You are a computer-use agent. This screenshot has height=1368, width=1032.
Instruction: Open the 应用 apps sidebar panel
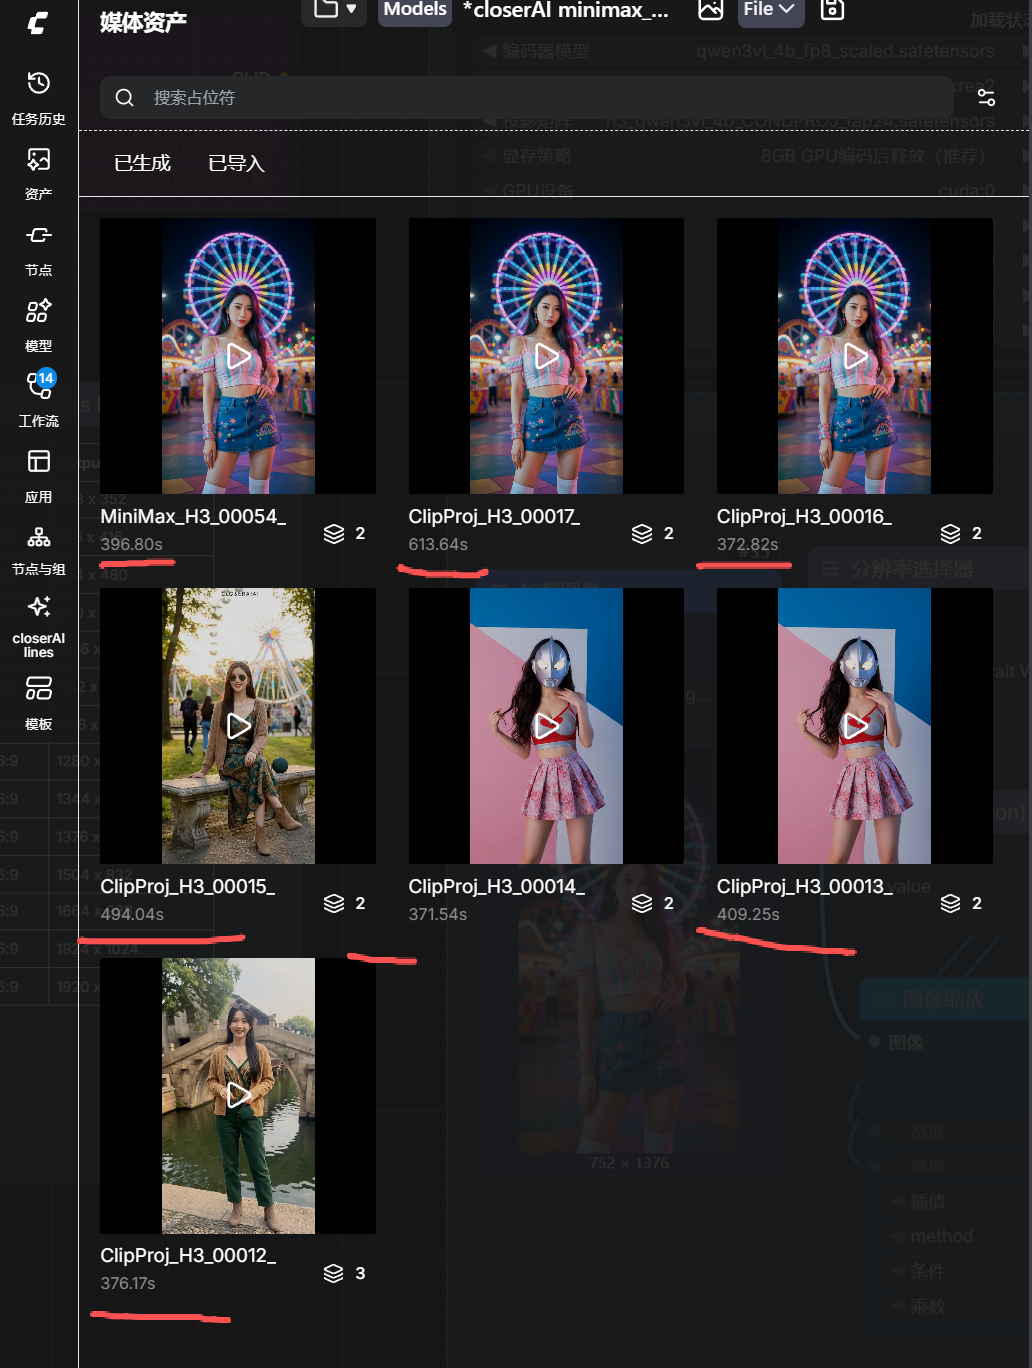pyautogui.click(x=39, y=476)
